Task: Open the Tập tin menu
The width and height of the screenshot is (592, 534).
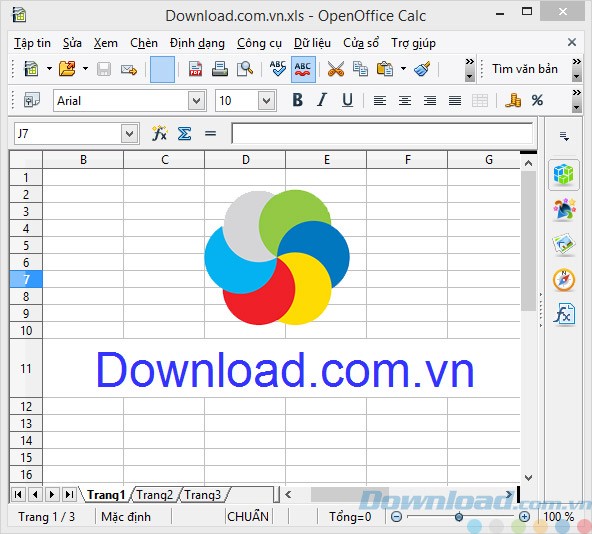Action: [32, 43]
